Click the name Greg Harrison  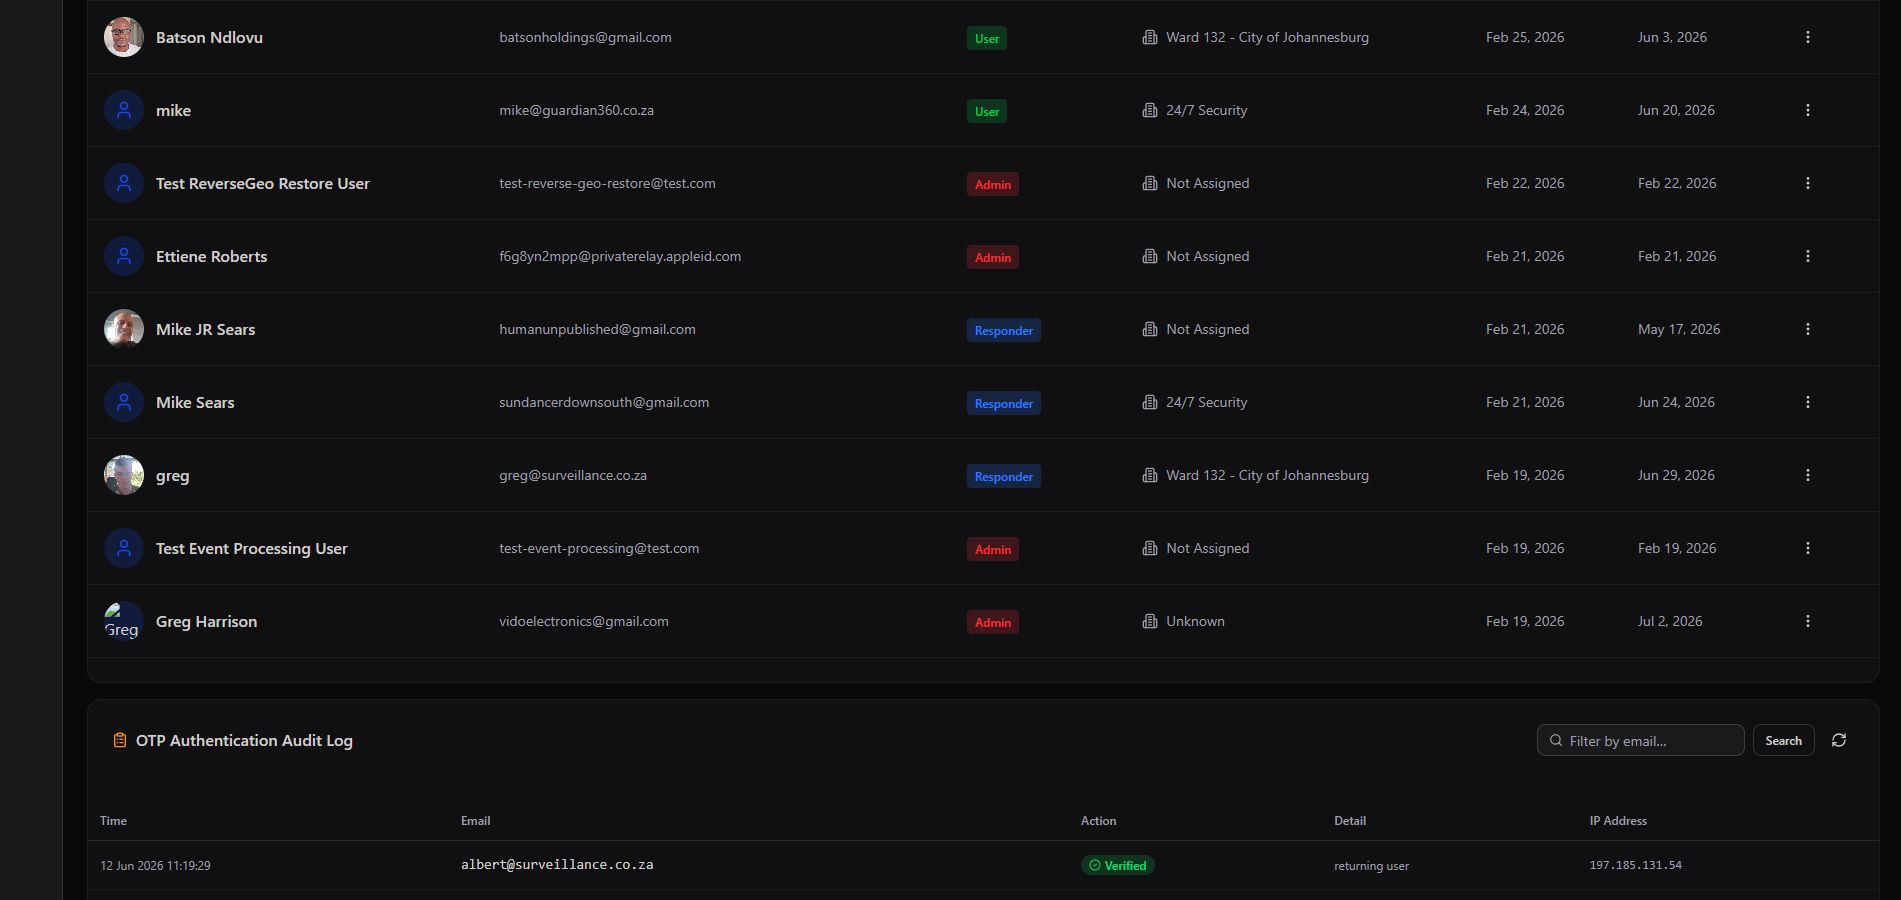tap(206, 621)
